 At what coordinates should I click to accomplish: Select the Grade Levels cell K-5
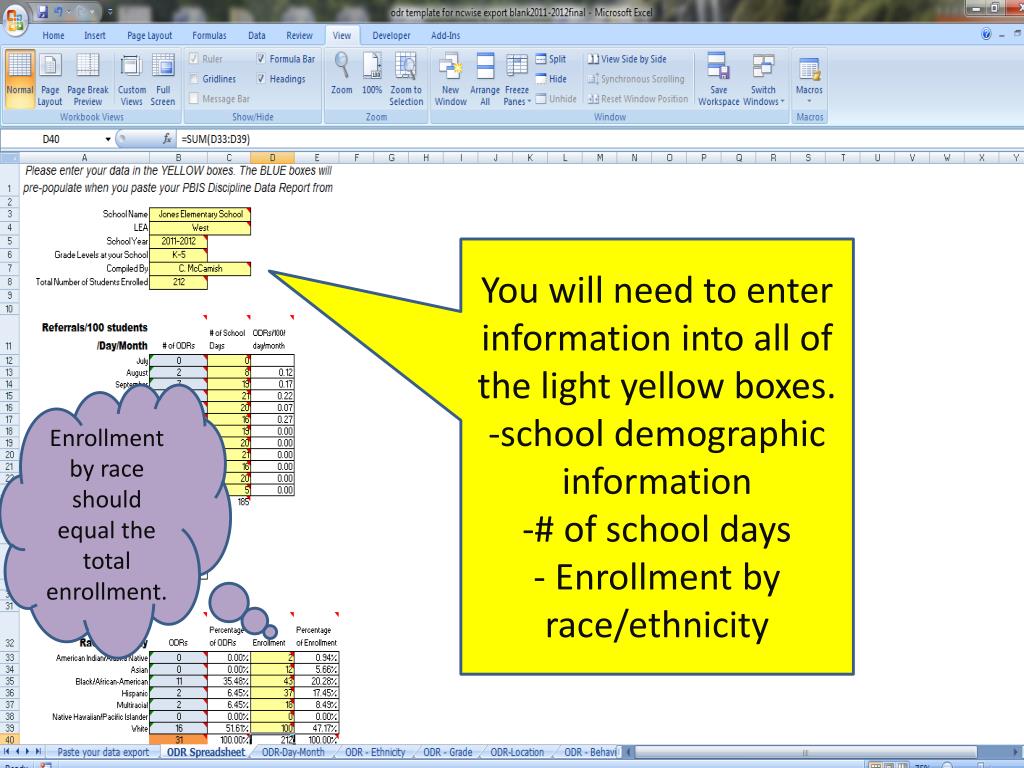(178, 255)
